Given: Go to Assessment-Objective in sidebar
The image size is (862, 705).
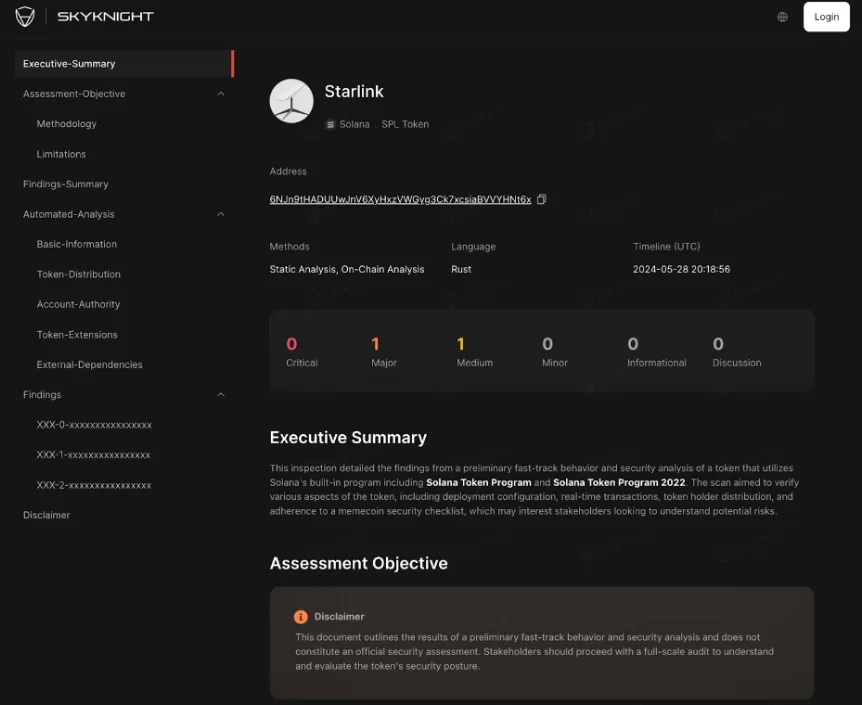Looking at the screenshot, I should (x=74, y=94).
